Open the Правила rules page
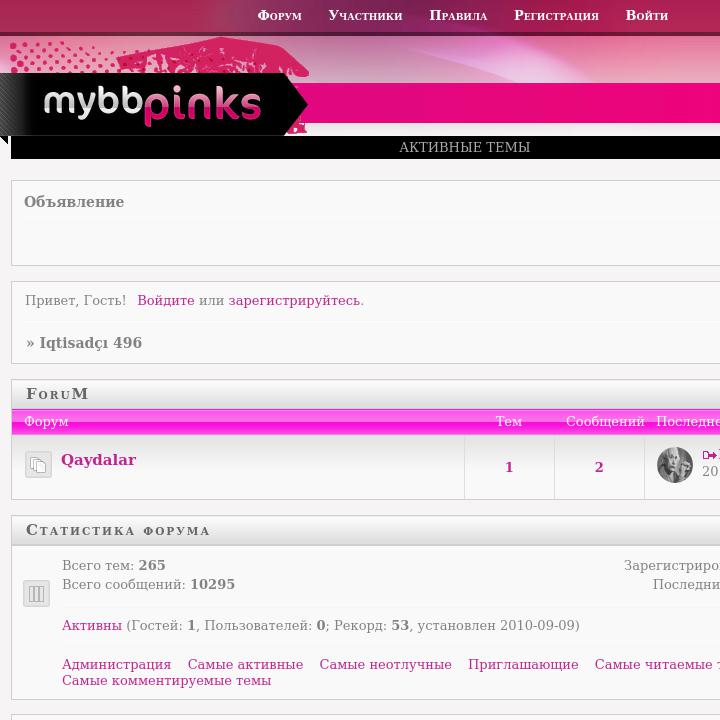This screenshot has height=720, width=720. (x=458, y=16)
